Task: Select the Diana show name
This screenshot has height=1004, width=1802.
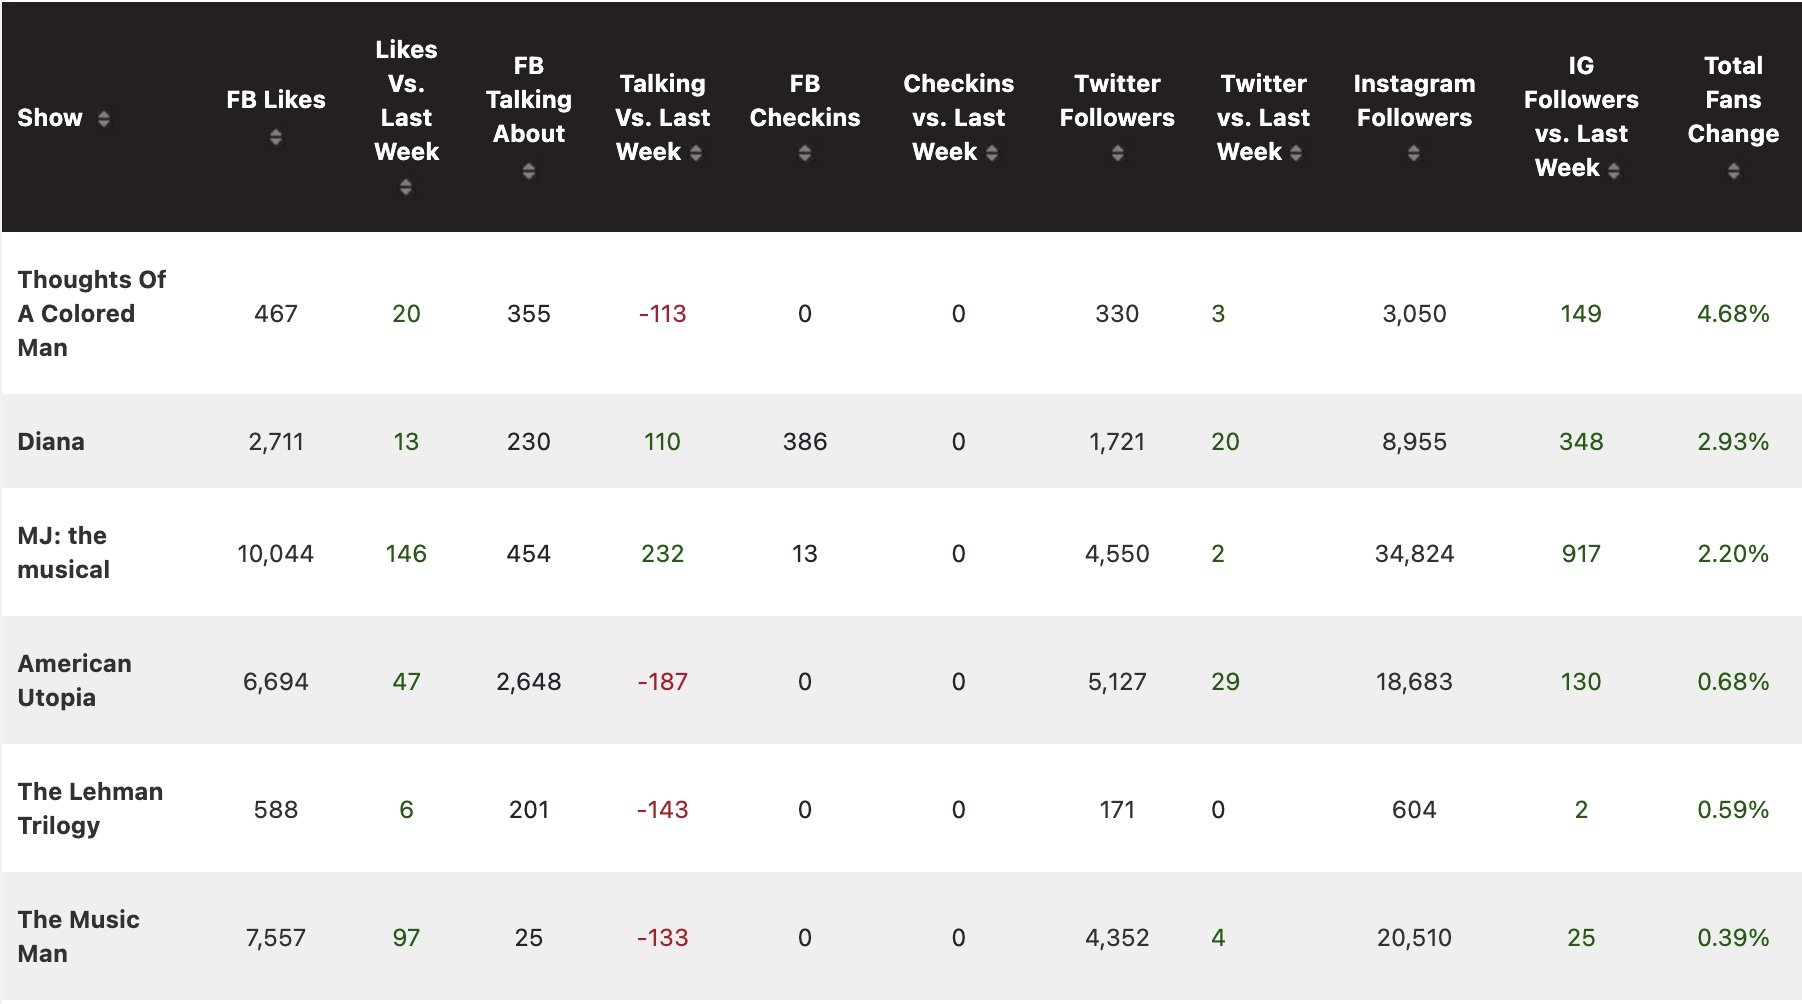Action: tap(51, 441)
